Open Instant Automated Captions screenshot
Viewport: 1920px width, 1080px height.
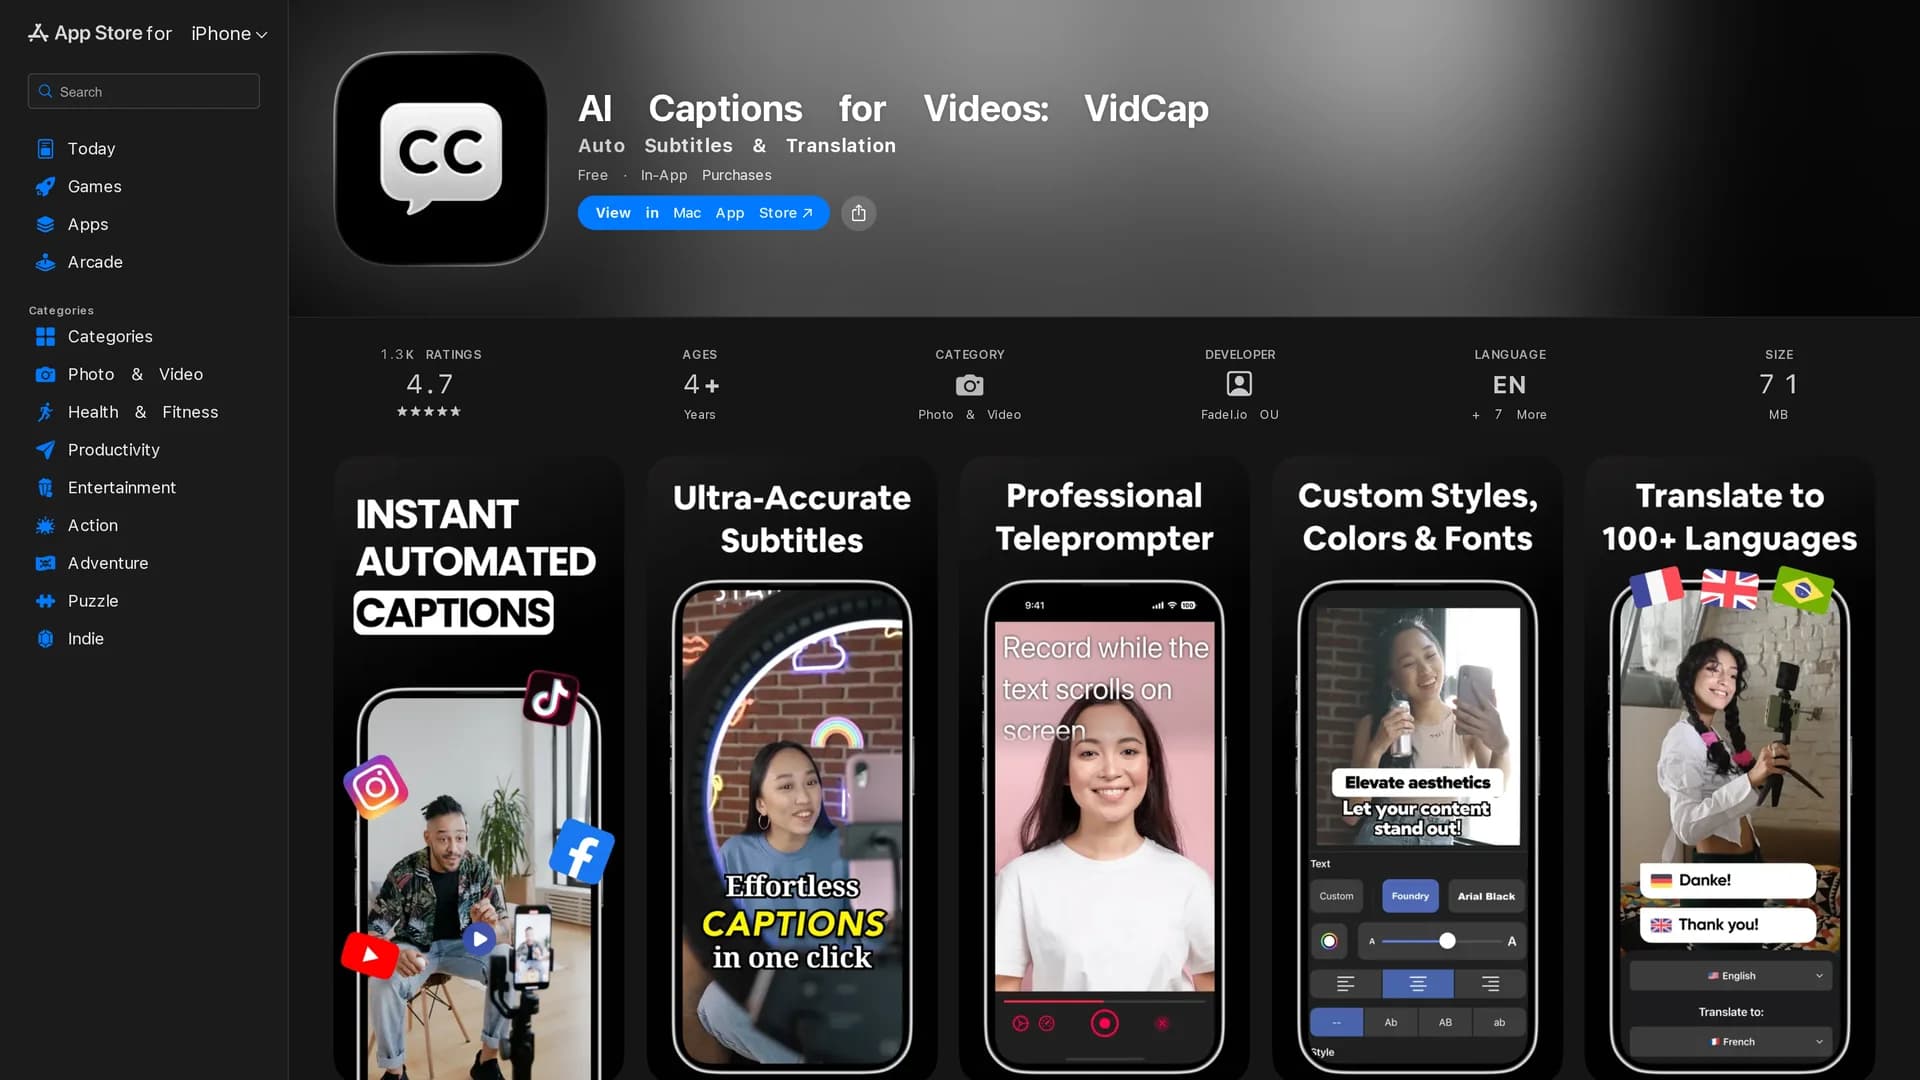tap(479, 768)
